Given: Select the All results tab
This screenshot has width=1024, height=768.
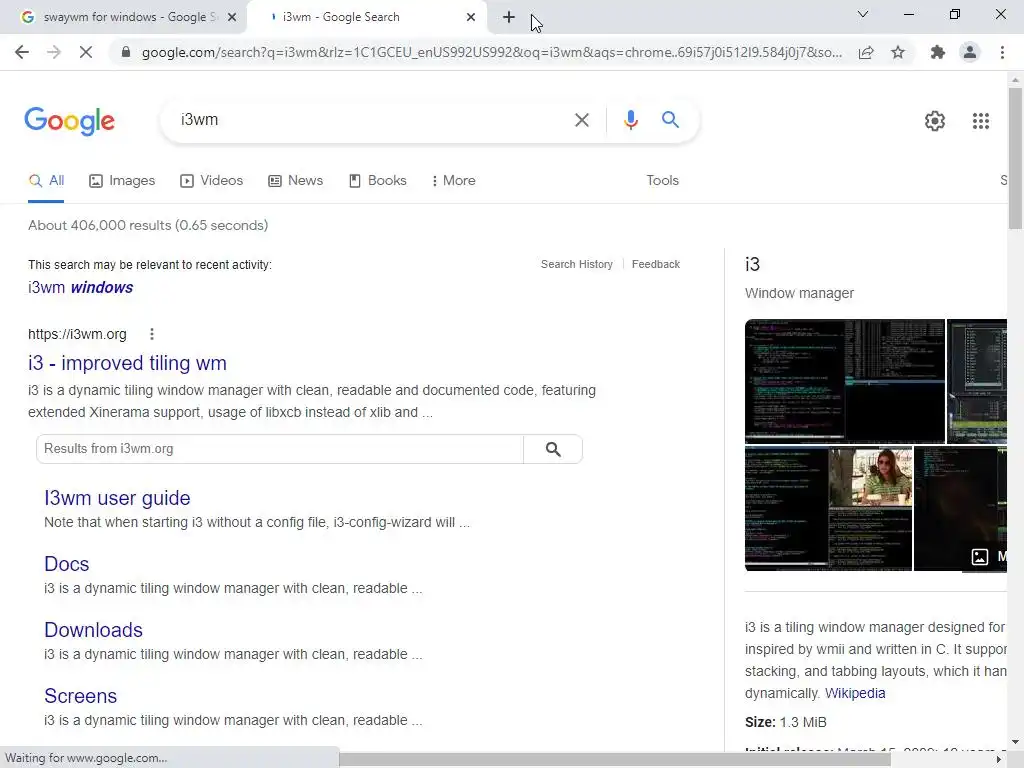Looking at the screenshot, I should tap(46, 181).
